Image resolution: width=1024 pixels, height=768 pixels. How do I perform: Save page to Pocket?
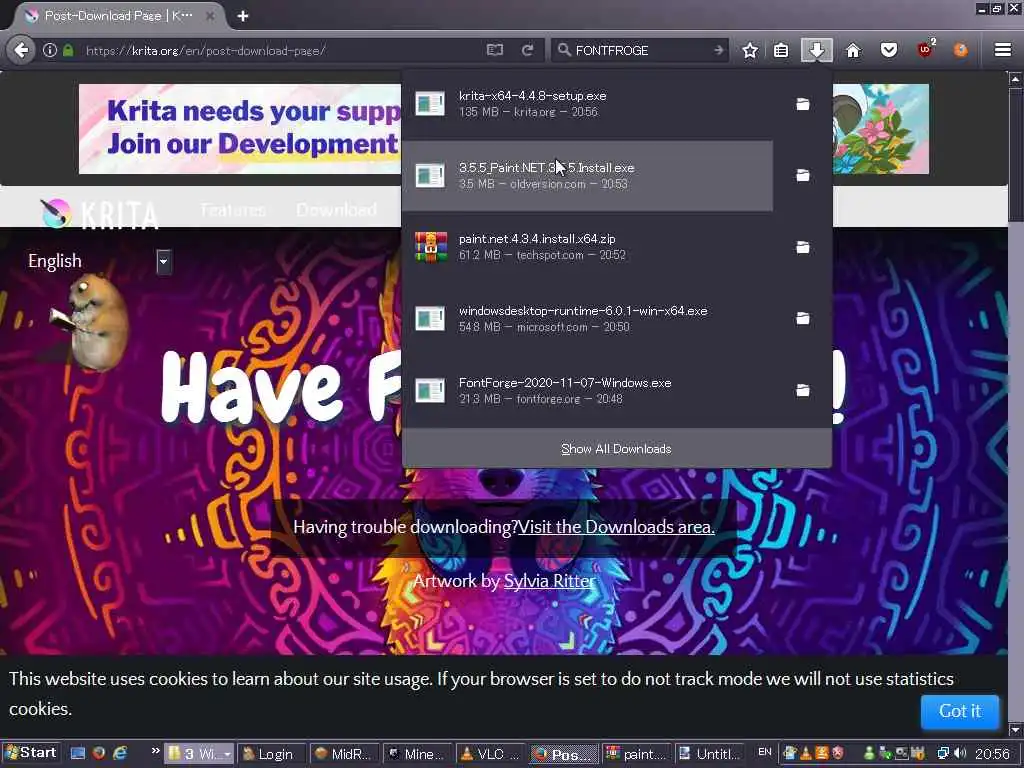[x=889, y=50]
